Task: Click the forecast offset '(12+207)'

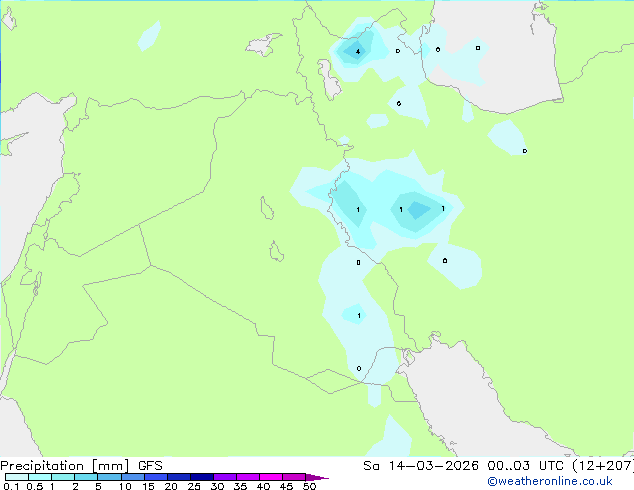Action: click(x=603, y=466)
